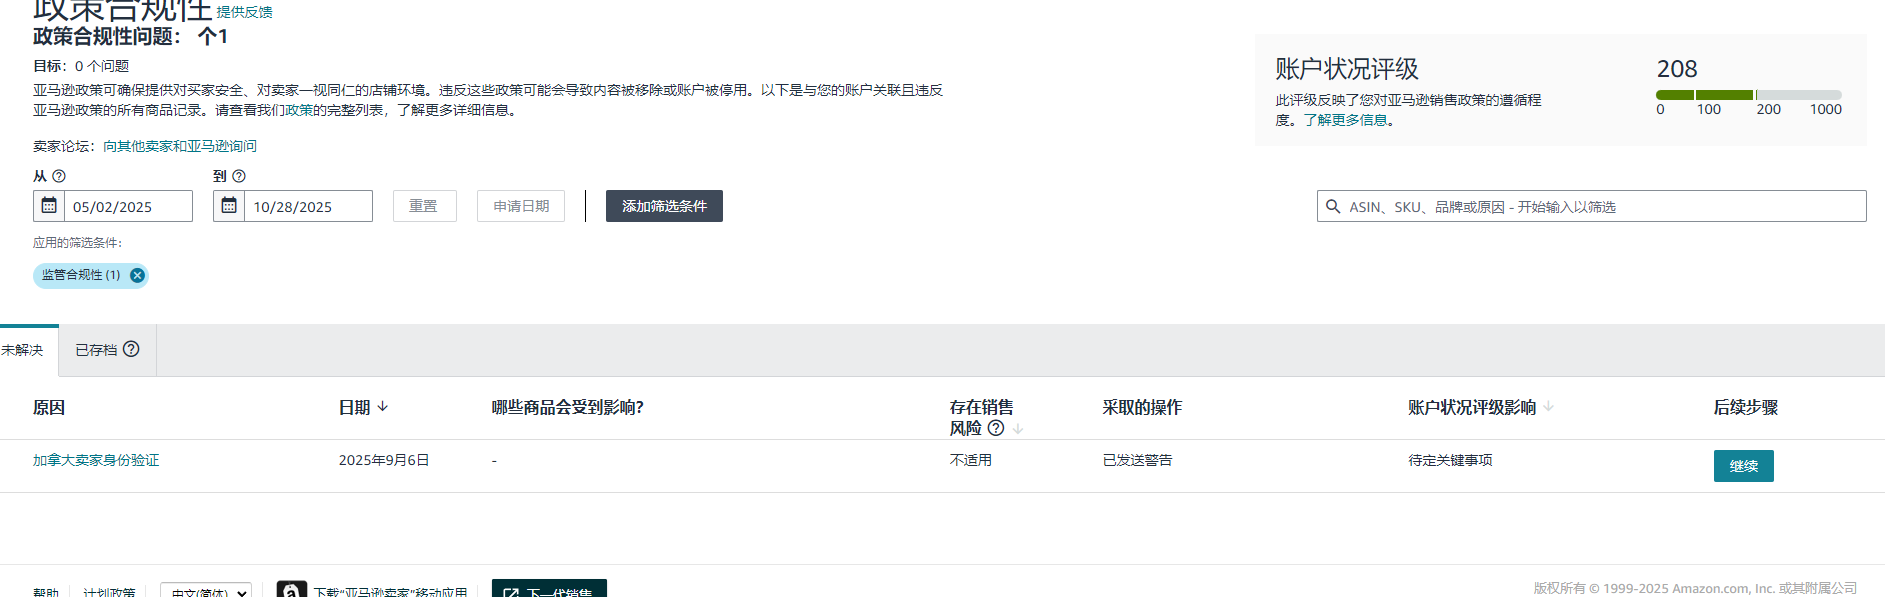Click the search magnifier icon in filter box

pos(1333,206)
